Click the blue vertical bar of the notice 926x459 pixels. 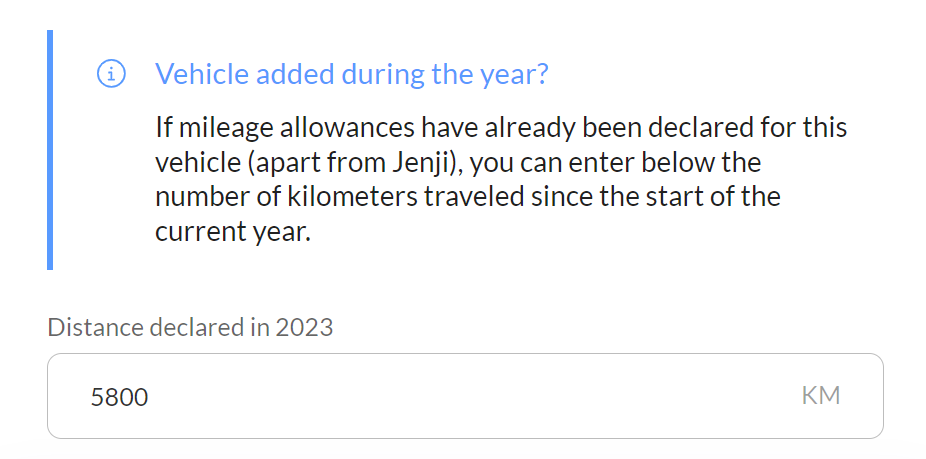50,150
